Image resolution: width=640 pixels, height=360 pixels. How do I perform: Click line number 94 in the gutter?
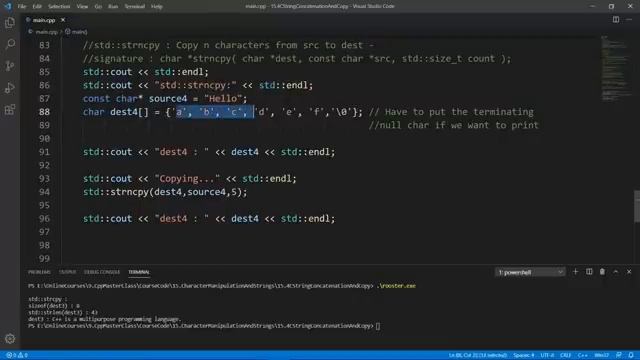44,192
